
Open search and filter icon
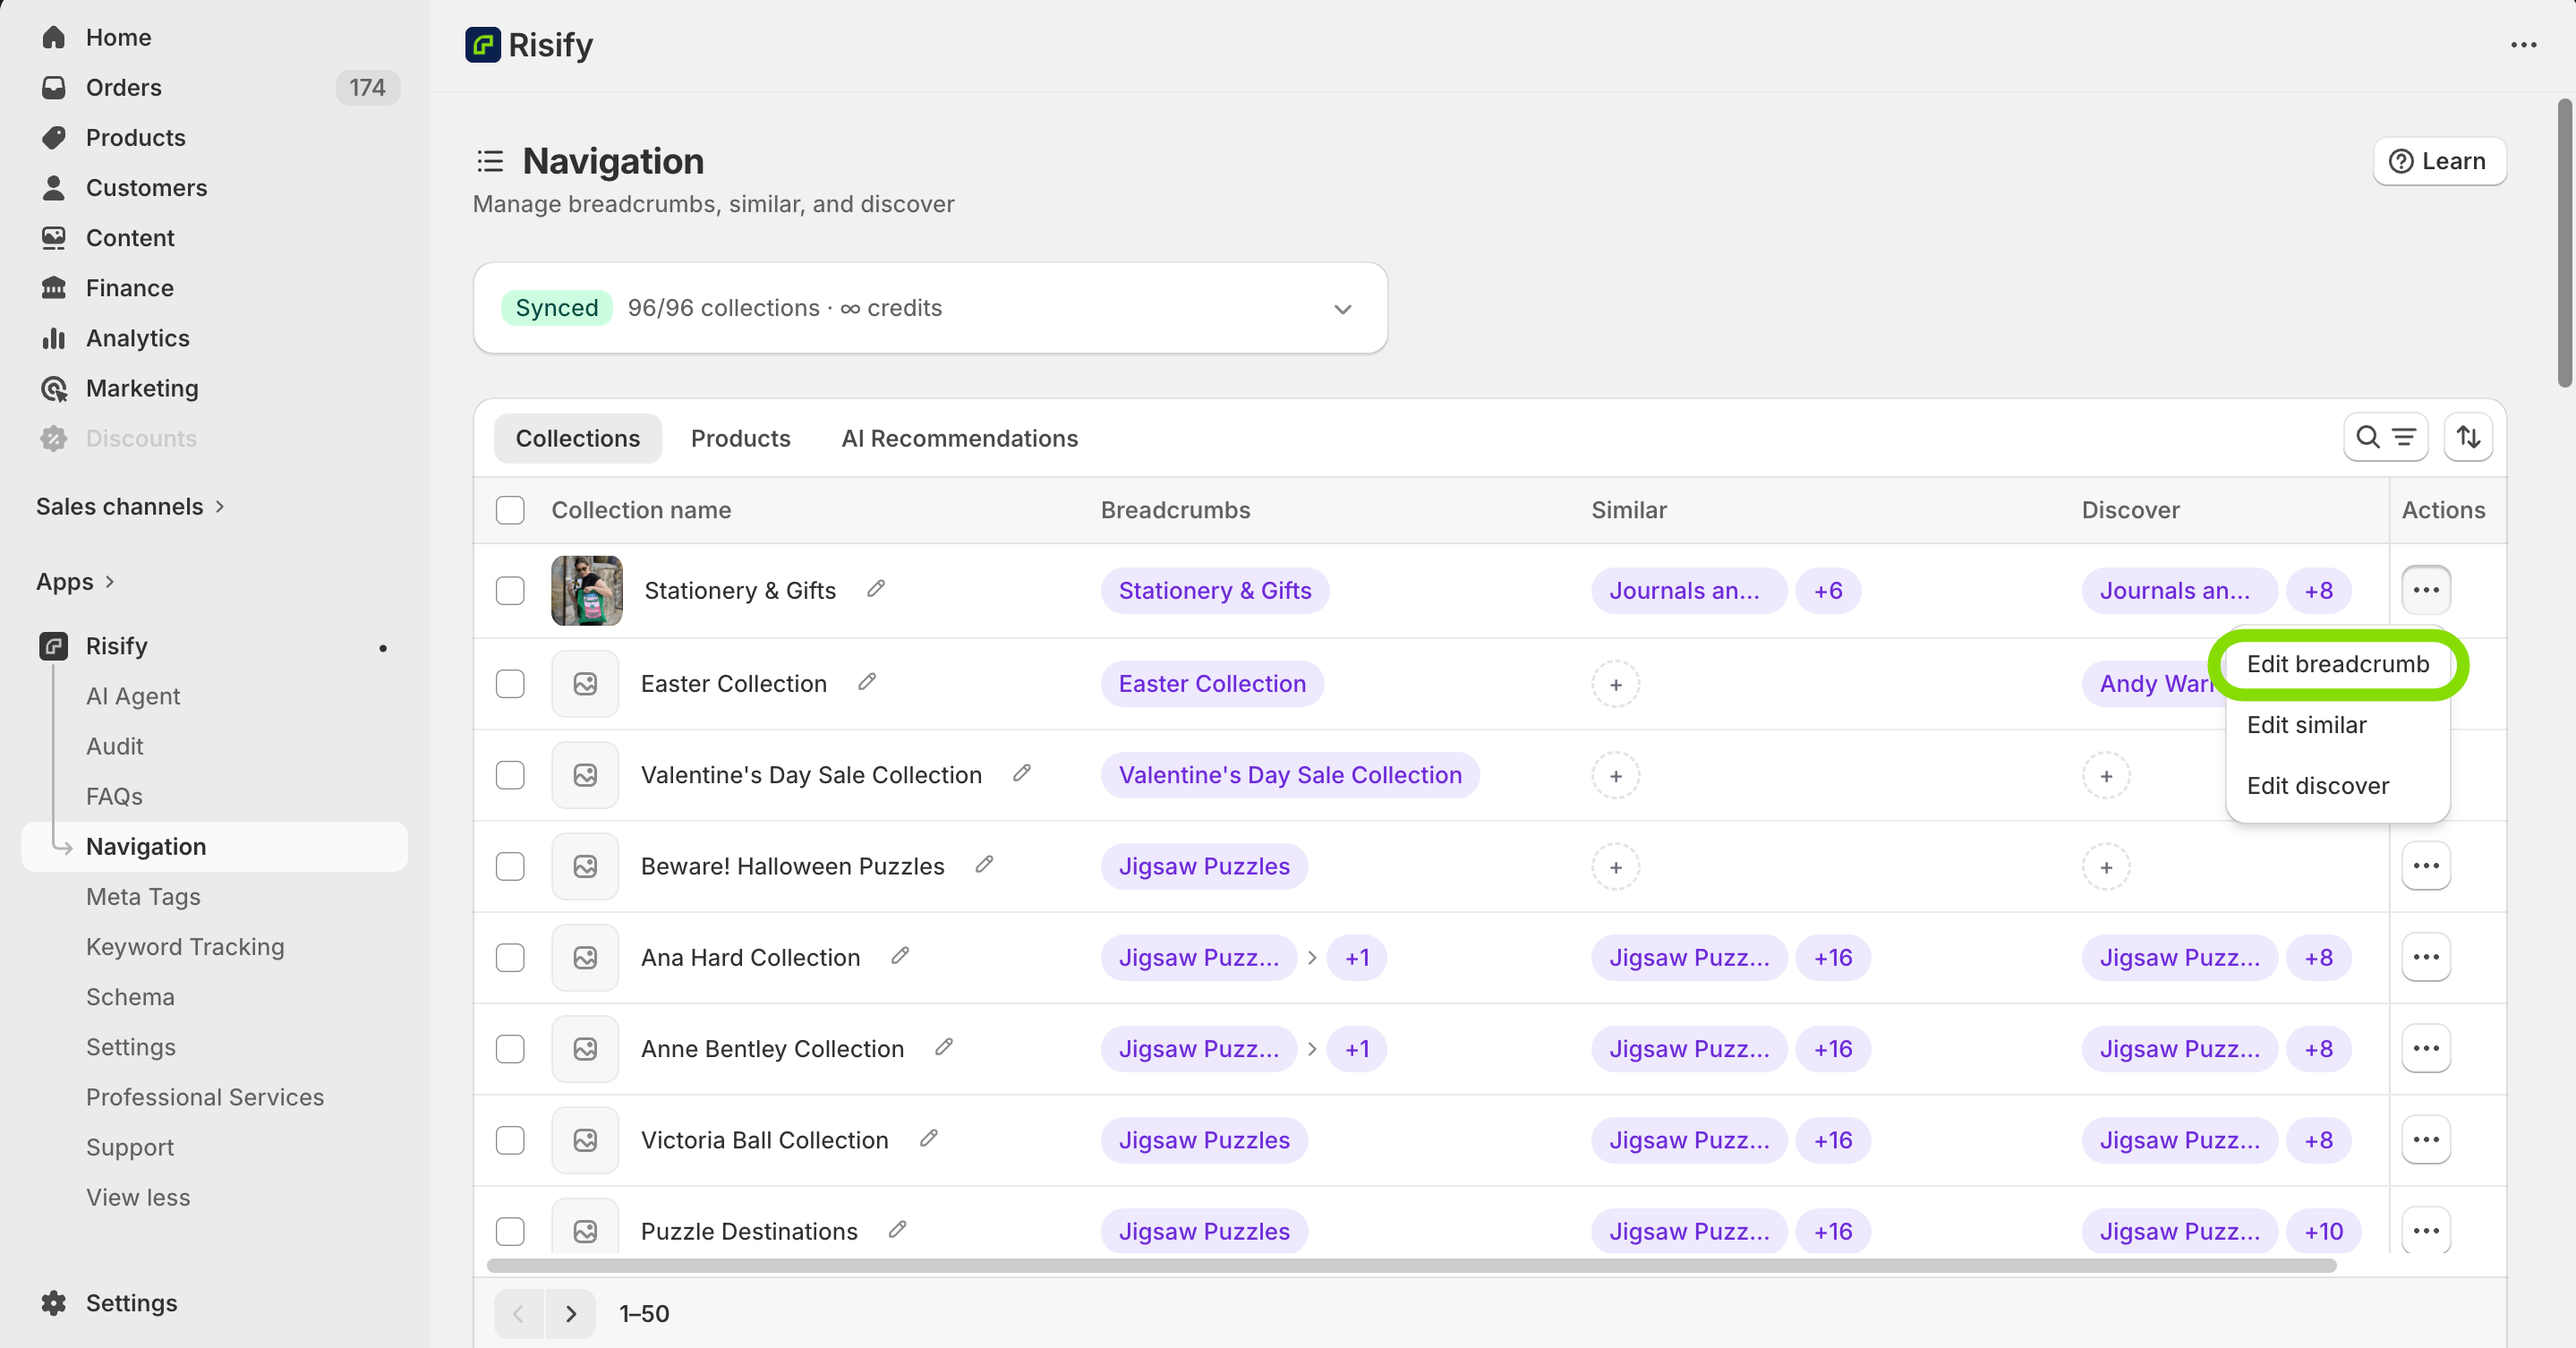tap(2385, 437)
